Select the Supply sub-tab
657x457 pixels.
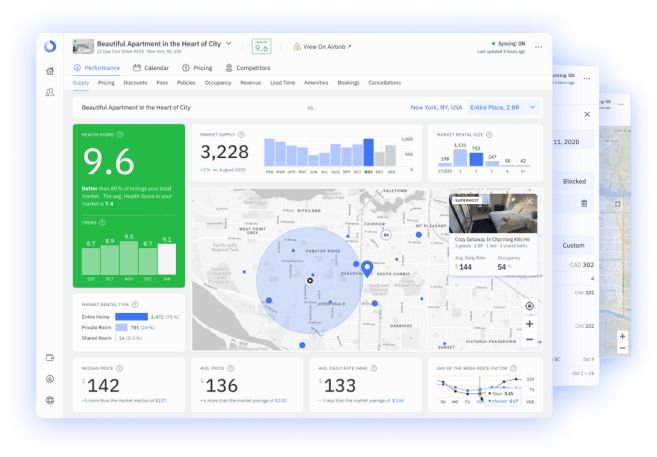pos(81,83)
